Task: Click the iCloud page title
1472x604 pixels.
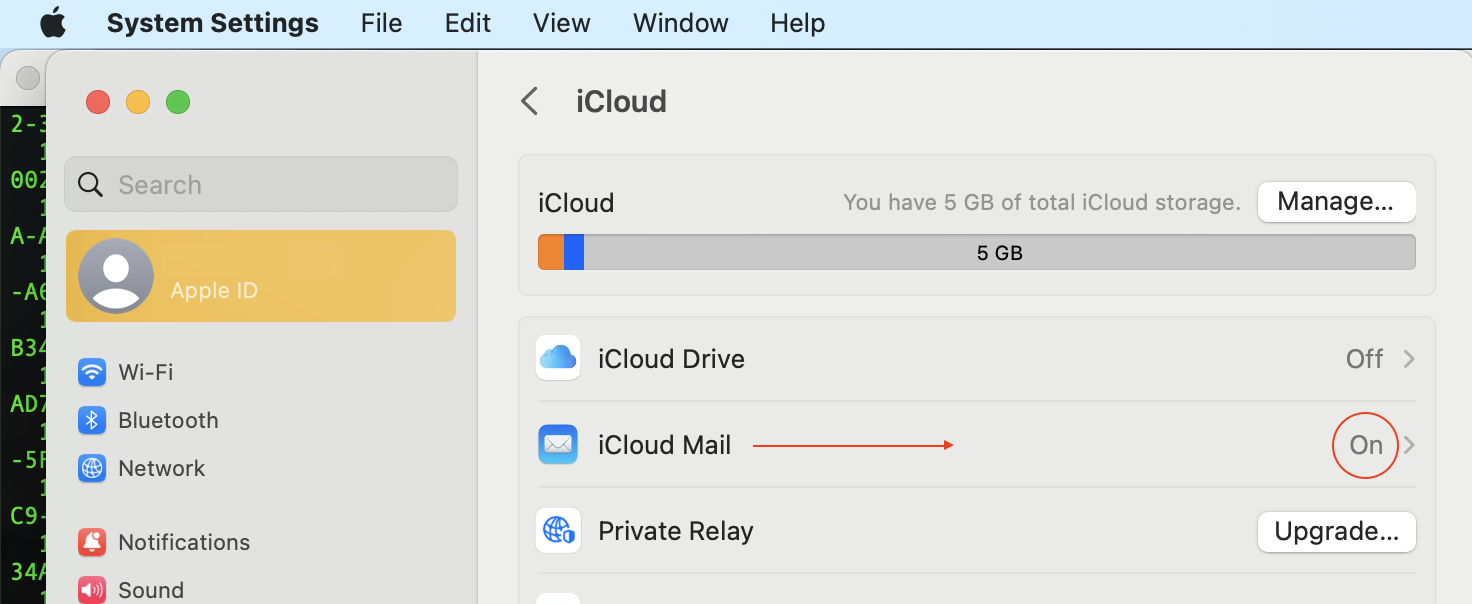Action: coord(621,101)
